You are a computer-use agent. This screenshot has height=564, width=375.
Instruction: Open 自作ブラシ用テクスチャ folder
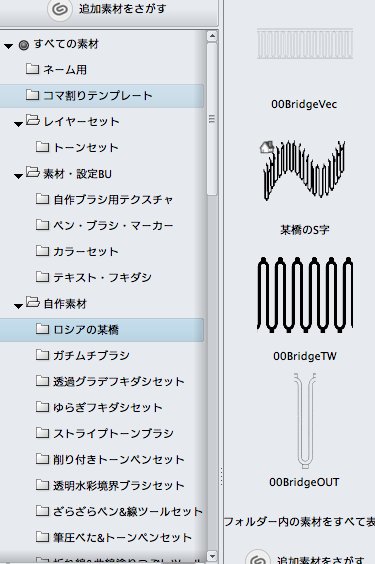pyautogui.click(x=113, y=200)
